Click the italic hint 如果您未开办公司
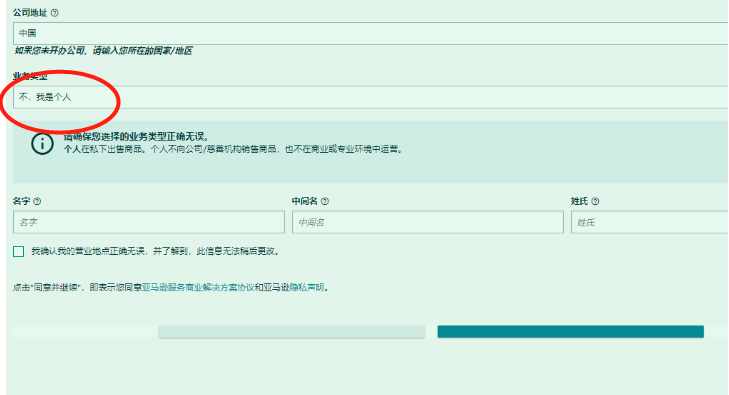 click(50, 51)
